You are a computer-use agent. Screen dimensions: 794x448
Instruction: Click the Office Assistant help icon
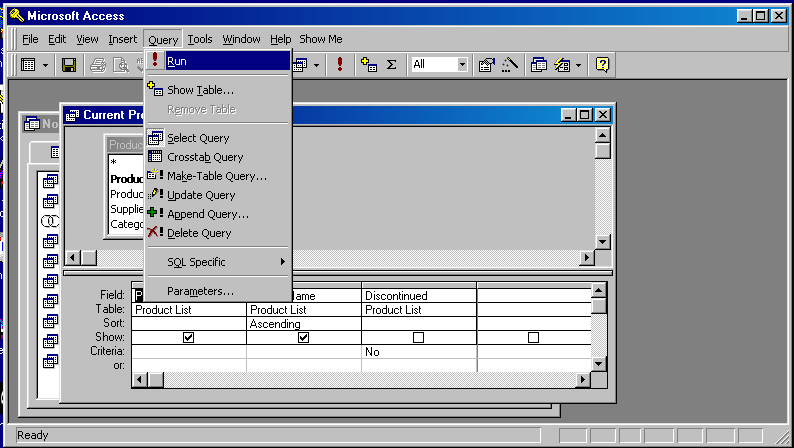(602, 65)
